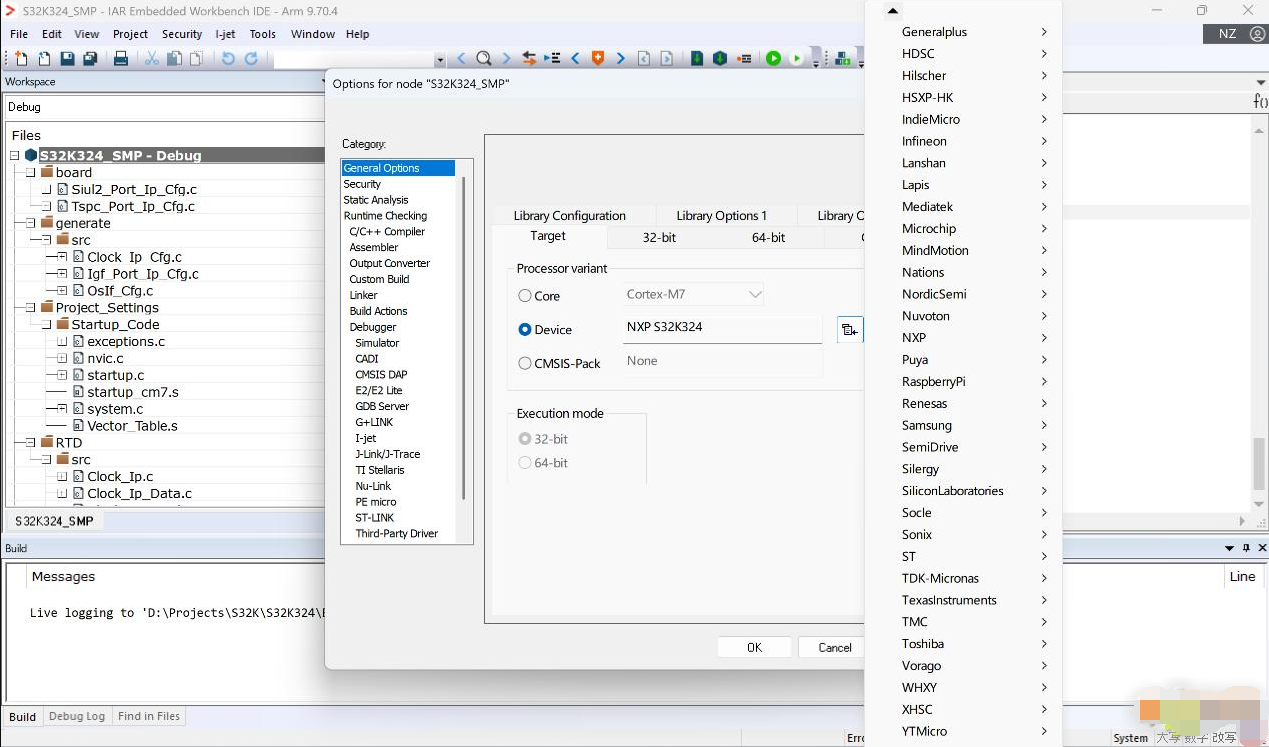Viewport: 1269px width, 747px height.
Task: Click the NXP S32K324 device field
Action: [x=722, y=328]
